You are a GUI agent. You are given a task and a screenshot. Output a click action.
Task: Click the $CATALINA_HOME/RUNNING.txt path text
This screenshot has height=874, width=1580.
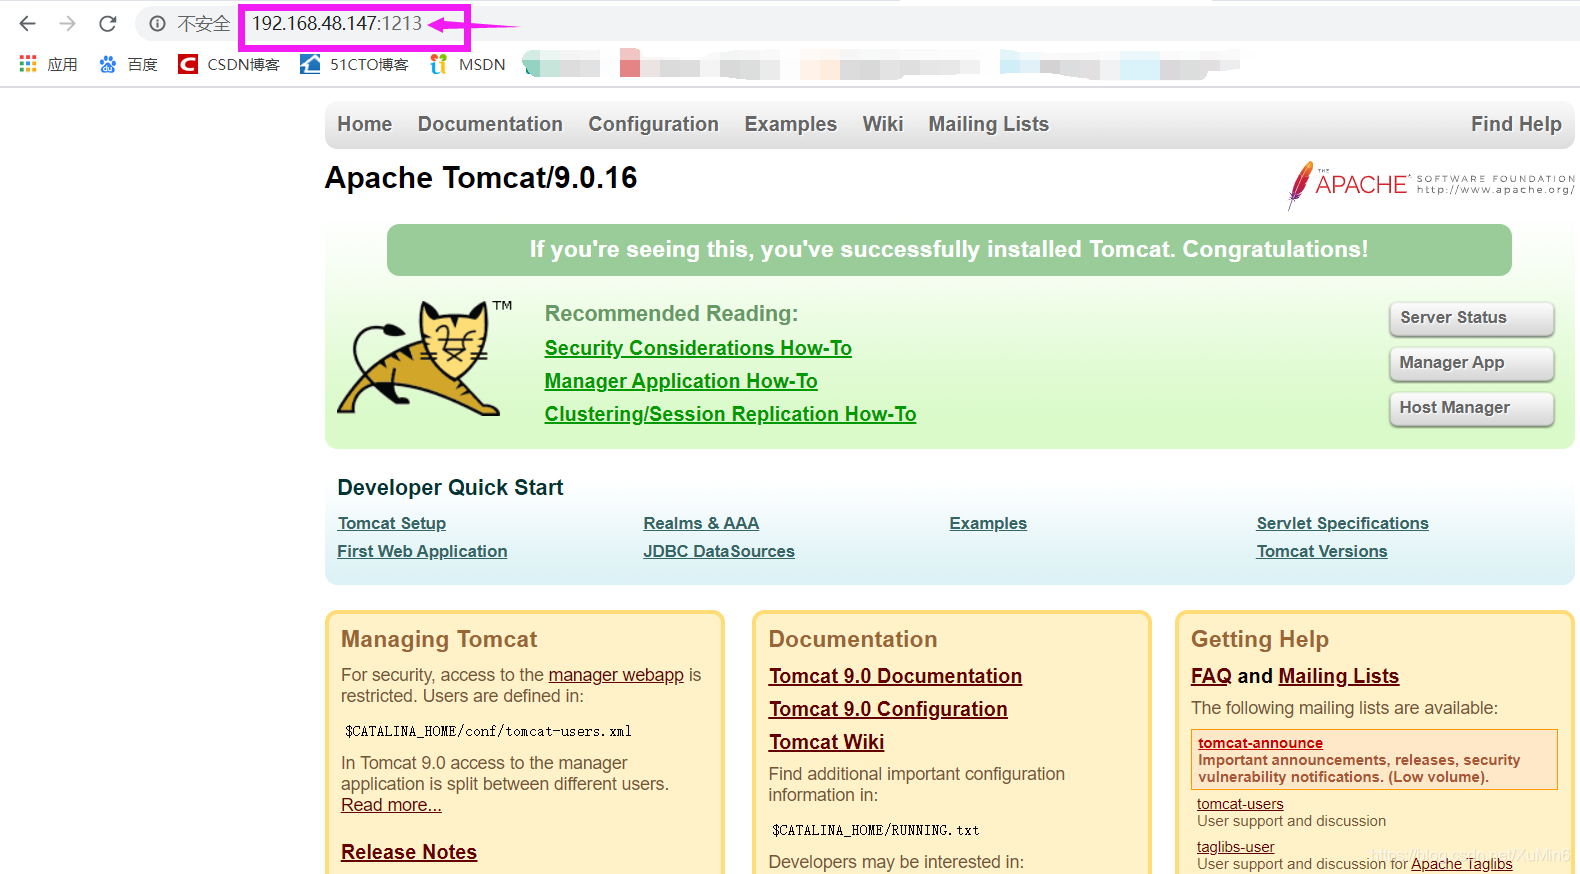875,830
